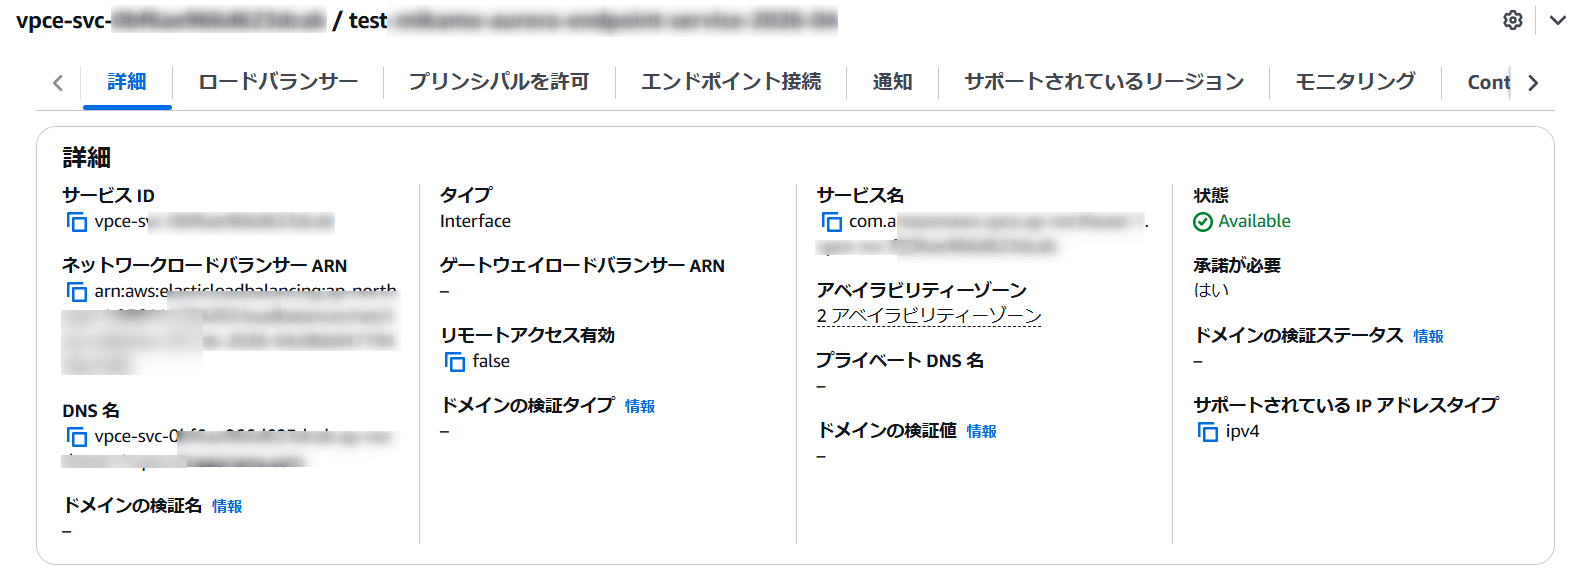Viewport: 1584px width, 588px height.
Task: Click the 2 アベイラビリティーゾーン link
Action: (x=929, y=316)
